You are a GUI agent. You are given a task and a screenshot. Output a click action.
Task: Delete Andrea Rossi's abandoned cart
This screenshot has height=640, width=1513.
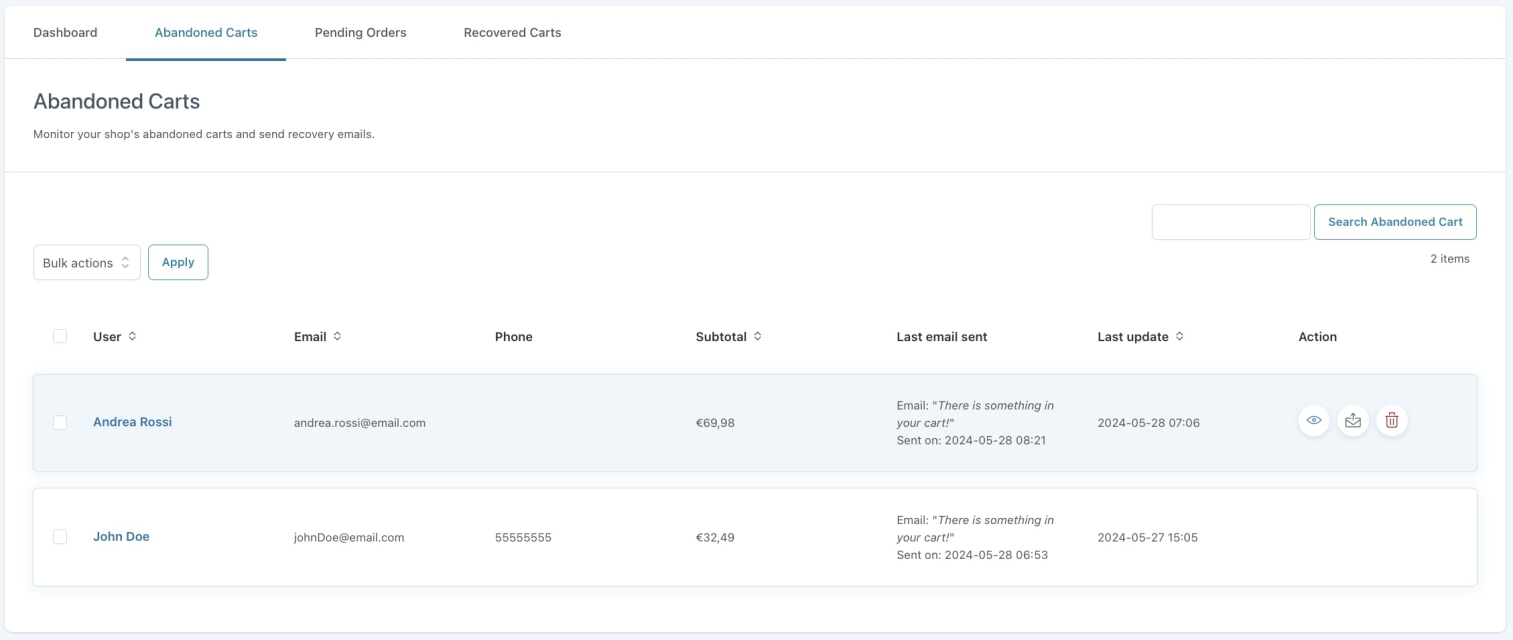click(x=1391, y=421)
